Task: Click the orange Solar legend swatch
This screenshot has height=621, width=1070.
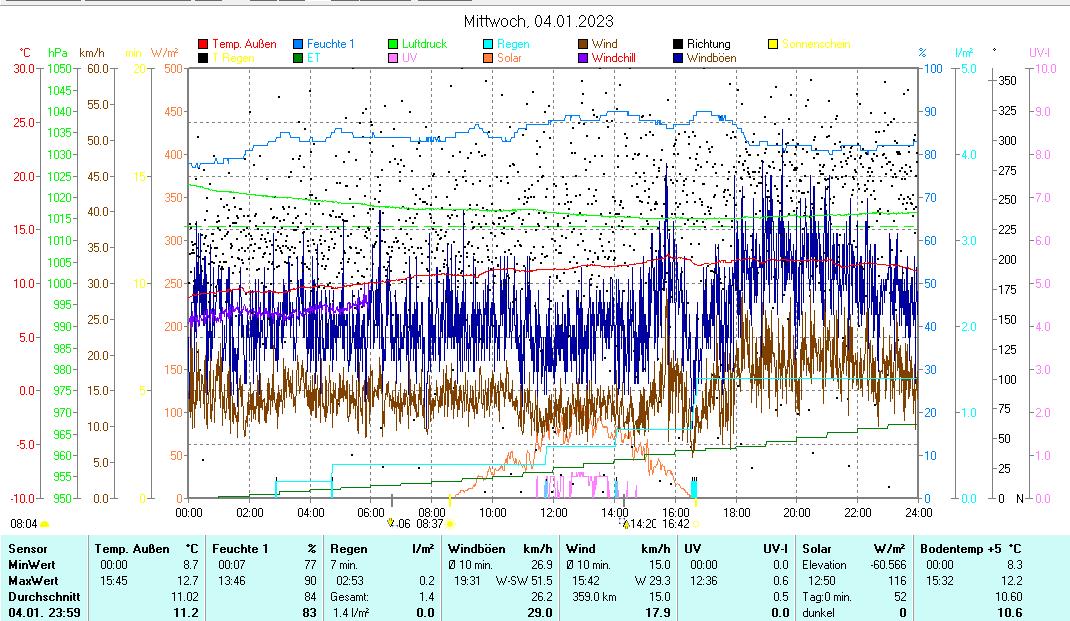Action: click(x=488, y=58)
